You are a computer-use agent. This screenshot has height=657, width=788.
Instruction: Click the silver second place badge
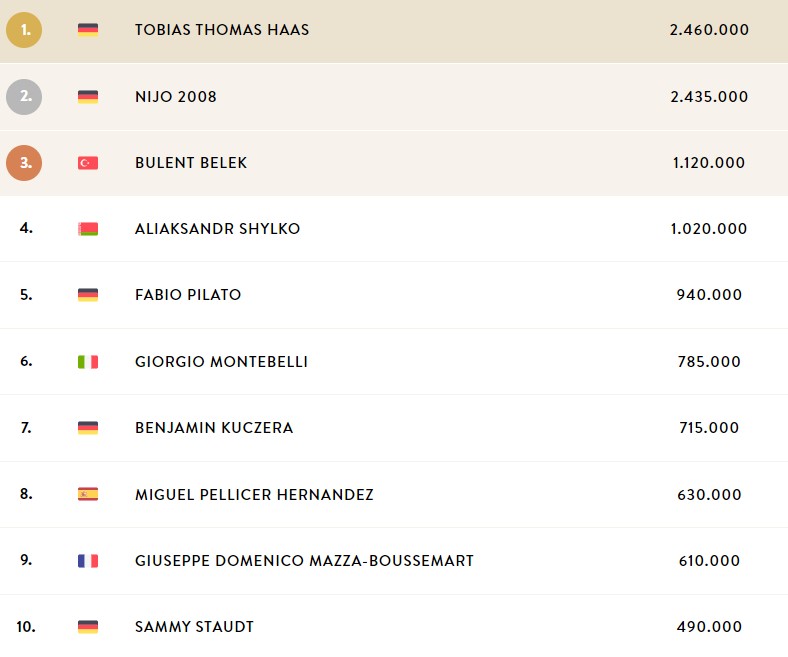[24, 97]
